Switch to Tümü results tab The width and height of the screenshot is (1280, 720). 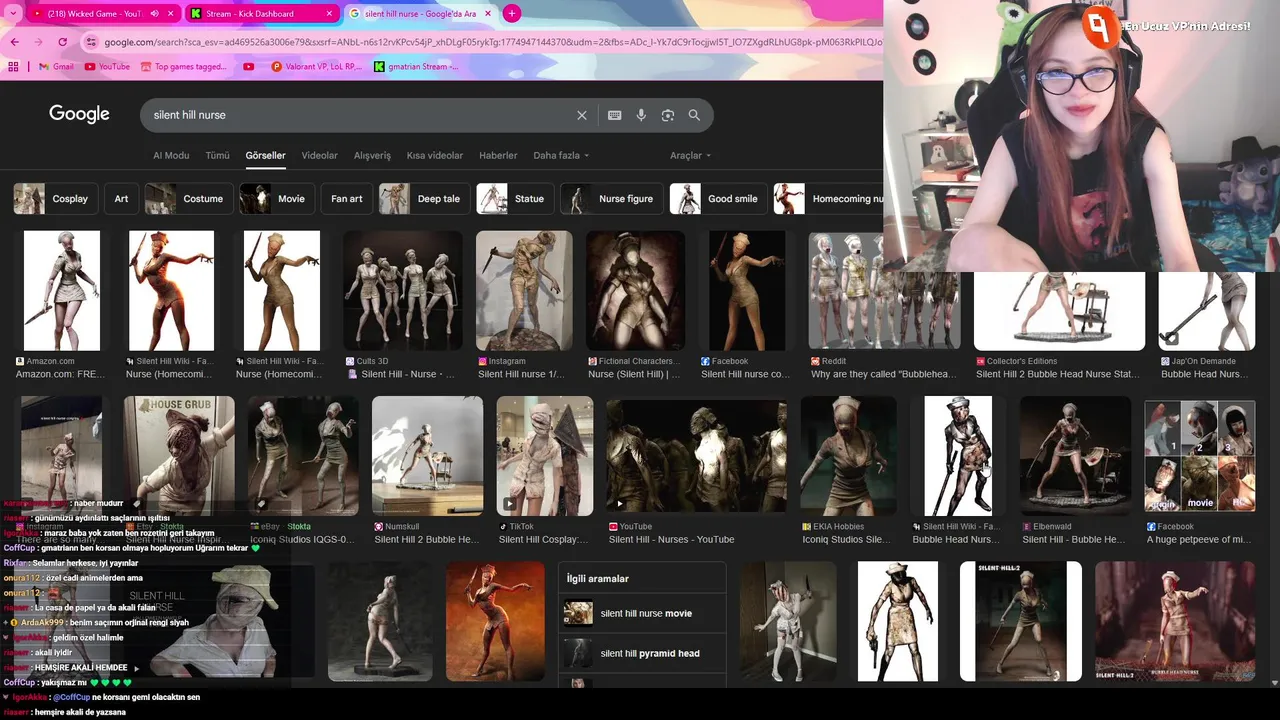click(217, 155)
